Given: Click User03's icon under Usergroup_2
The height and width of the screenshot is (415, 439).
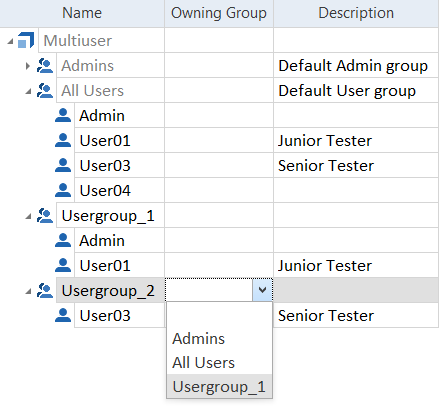Looking at the screenshot, I should point(63,315).
